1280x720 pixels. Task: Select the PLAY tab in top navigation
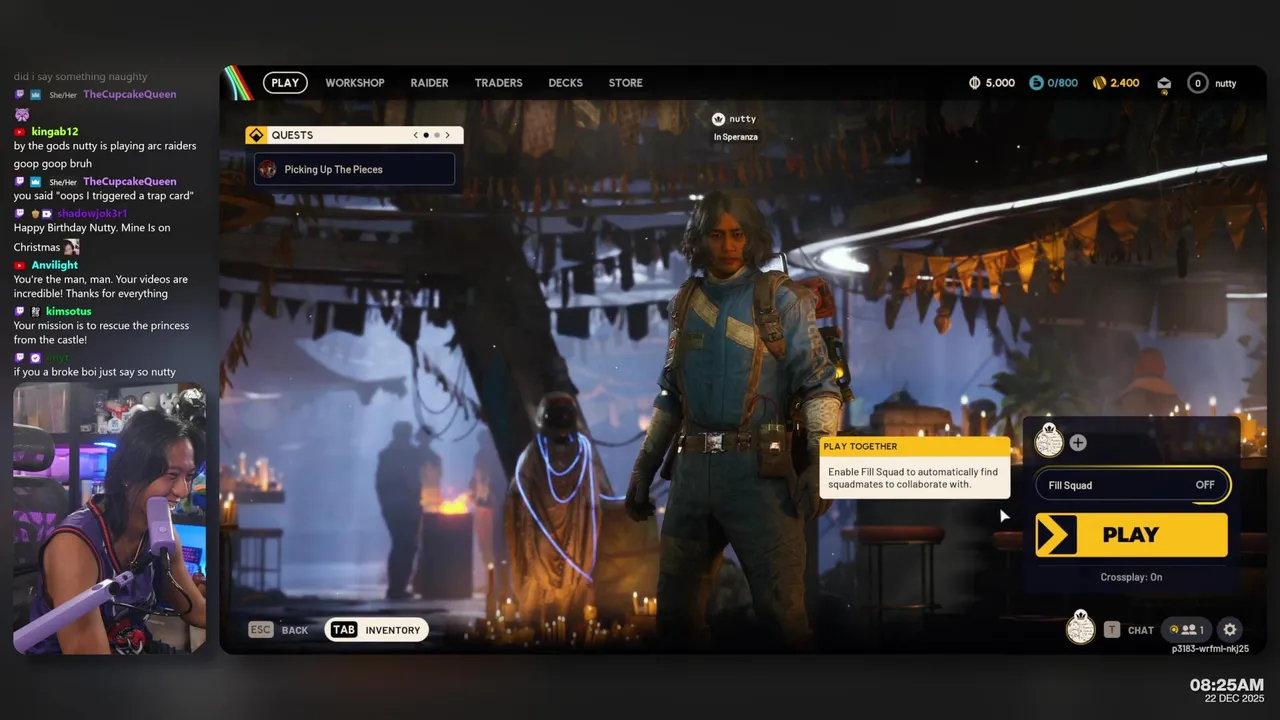coord(285,83)
